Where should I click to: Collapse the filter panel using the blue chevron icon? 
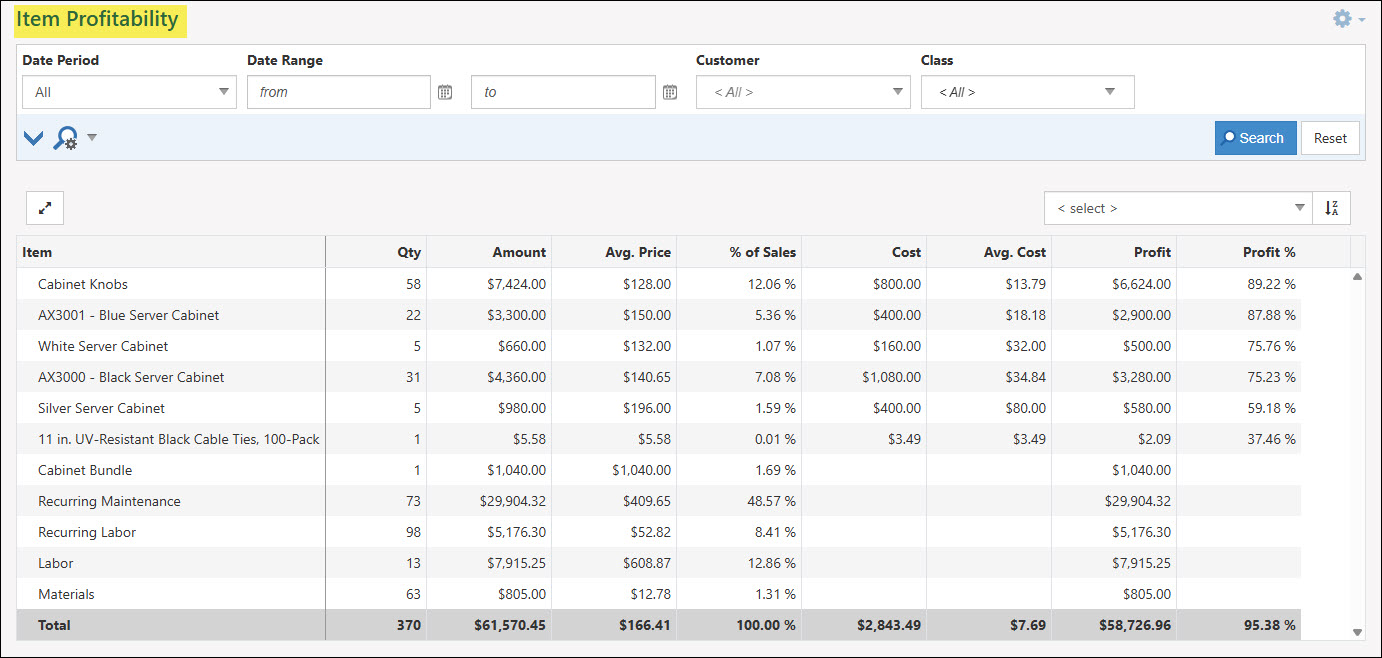click(x=33, y=137)
